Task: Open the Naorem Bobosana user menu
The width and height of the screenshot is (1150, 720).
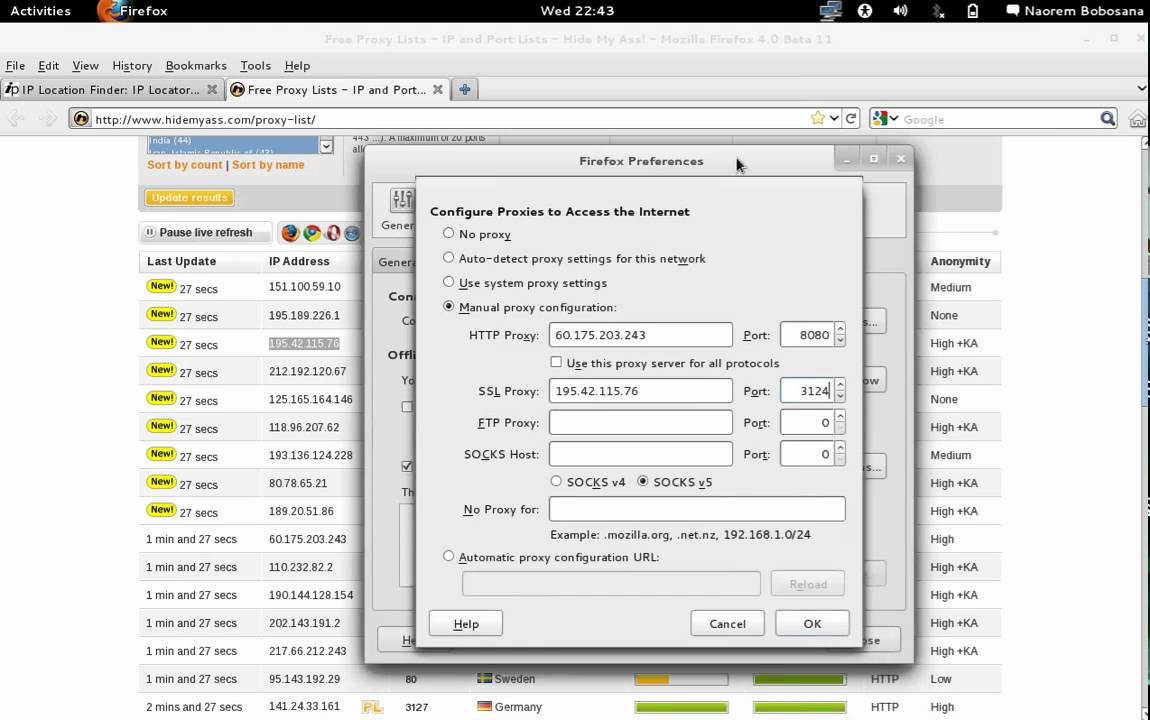Action: click(x=1074, y=11)
